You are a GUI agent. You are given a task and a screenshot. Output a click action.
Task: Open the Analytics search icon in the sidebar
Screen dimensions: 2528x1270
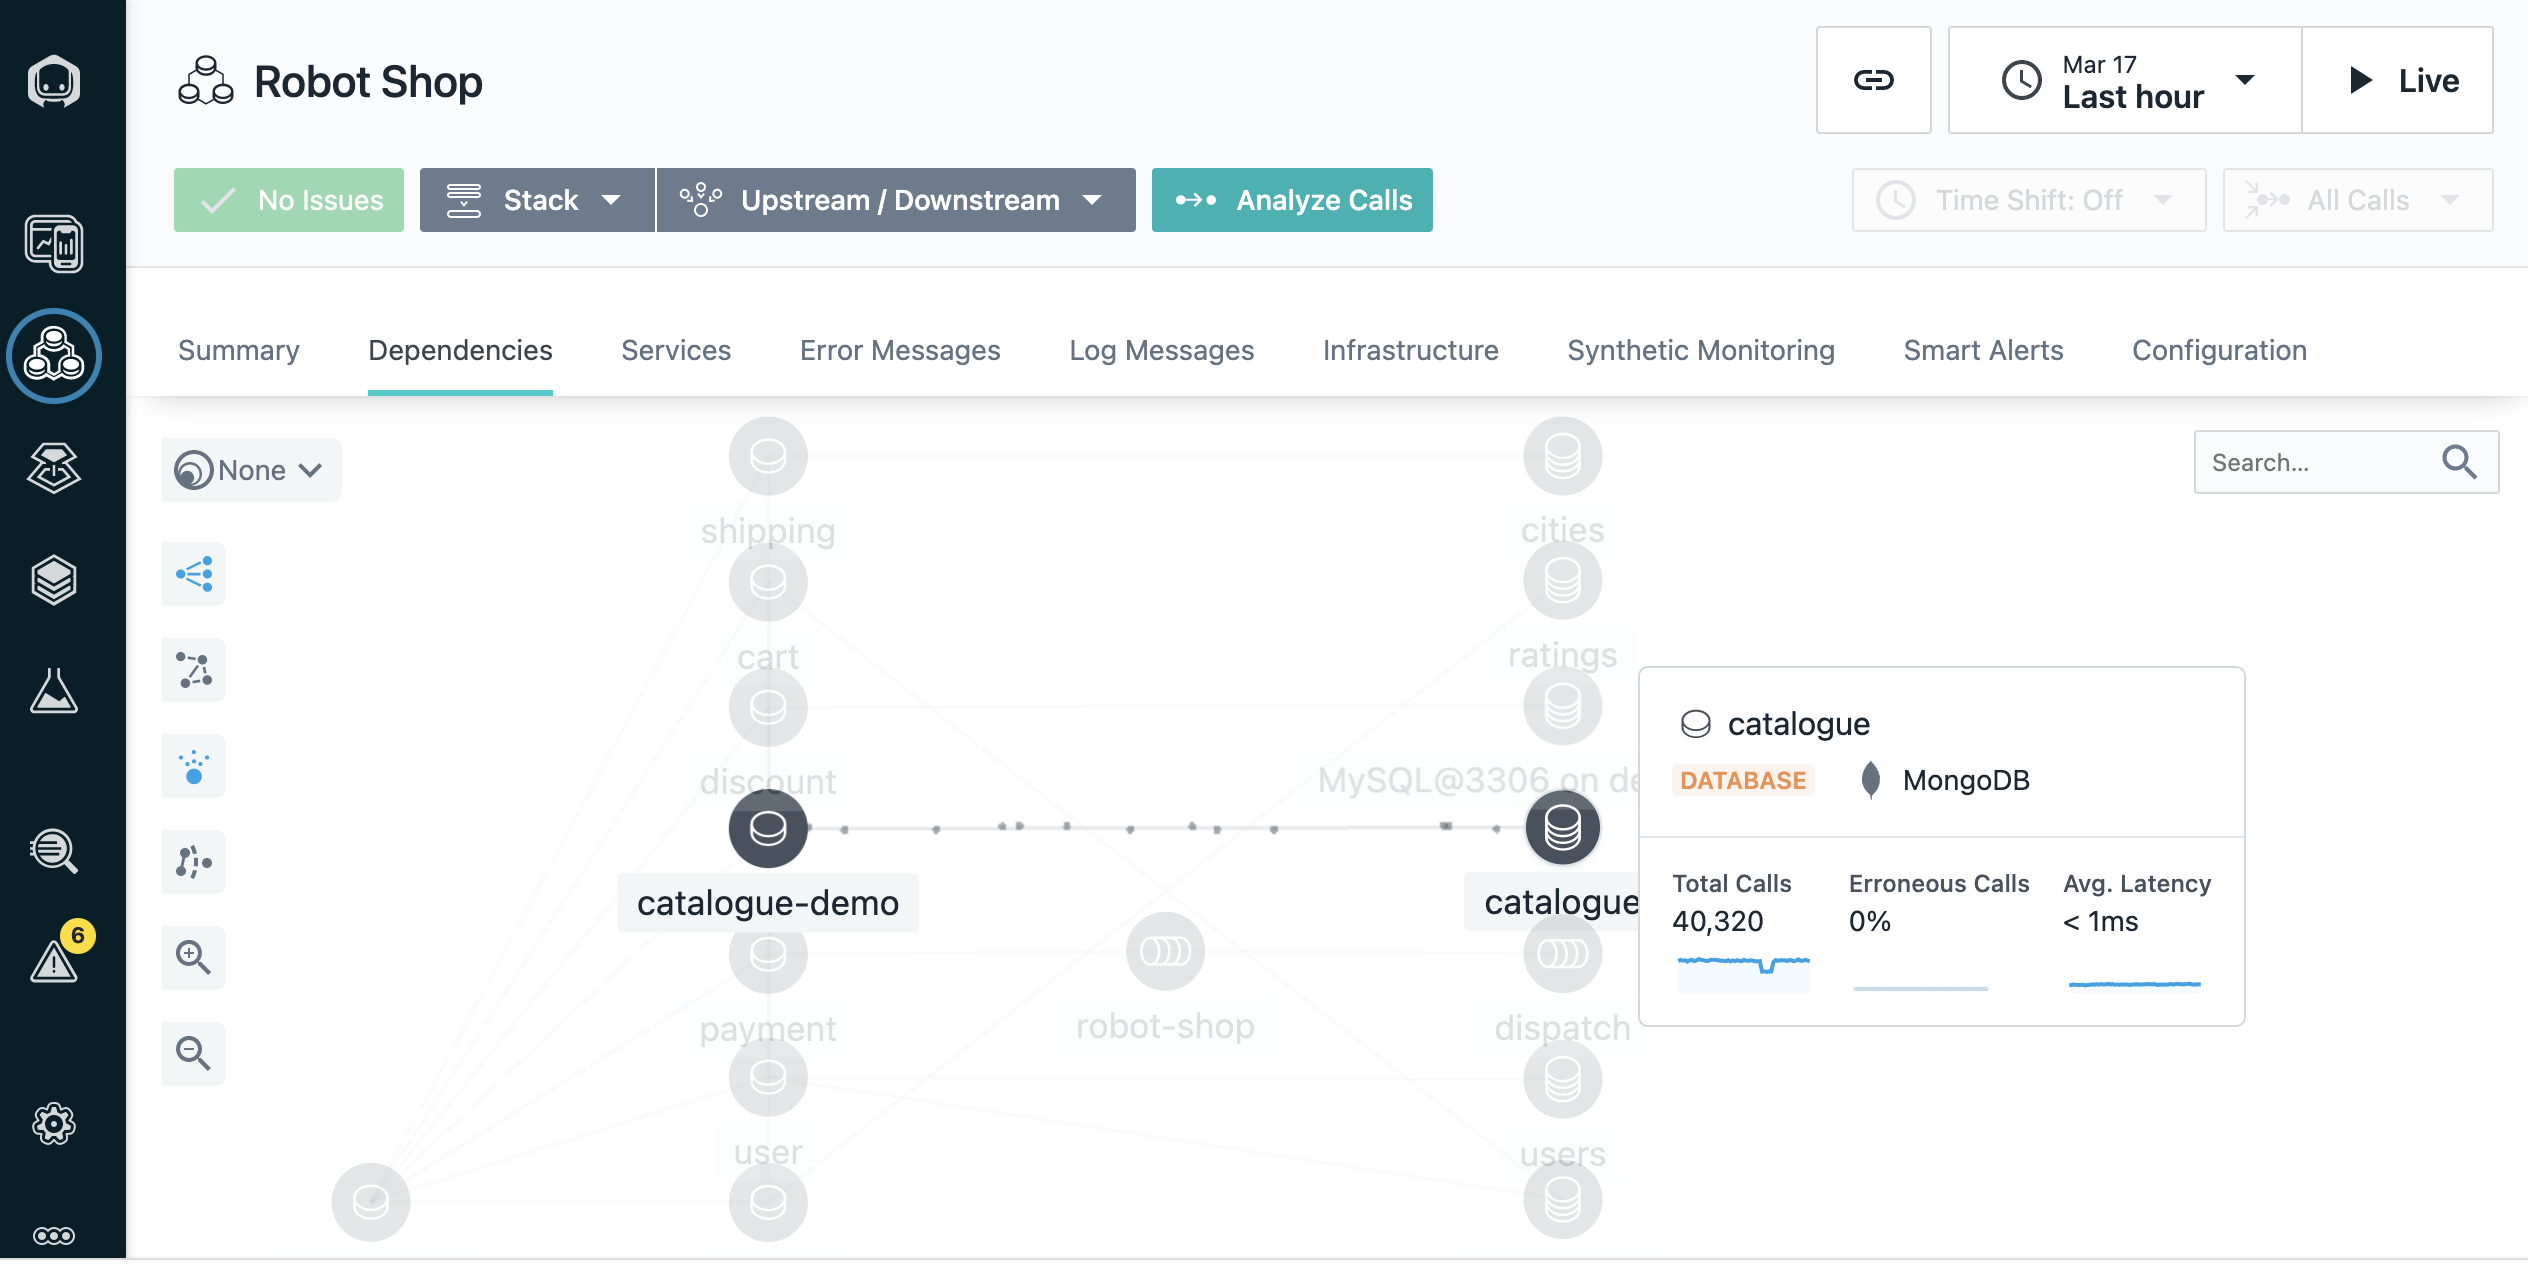click(x=54, y=851)
